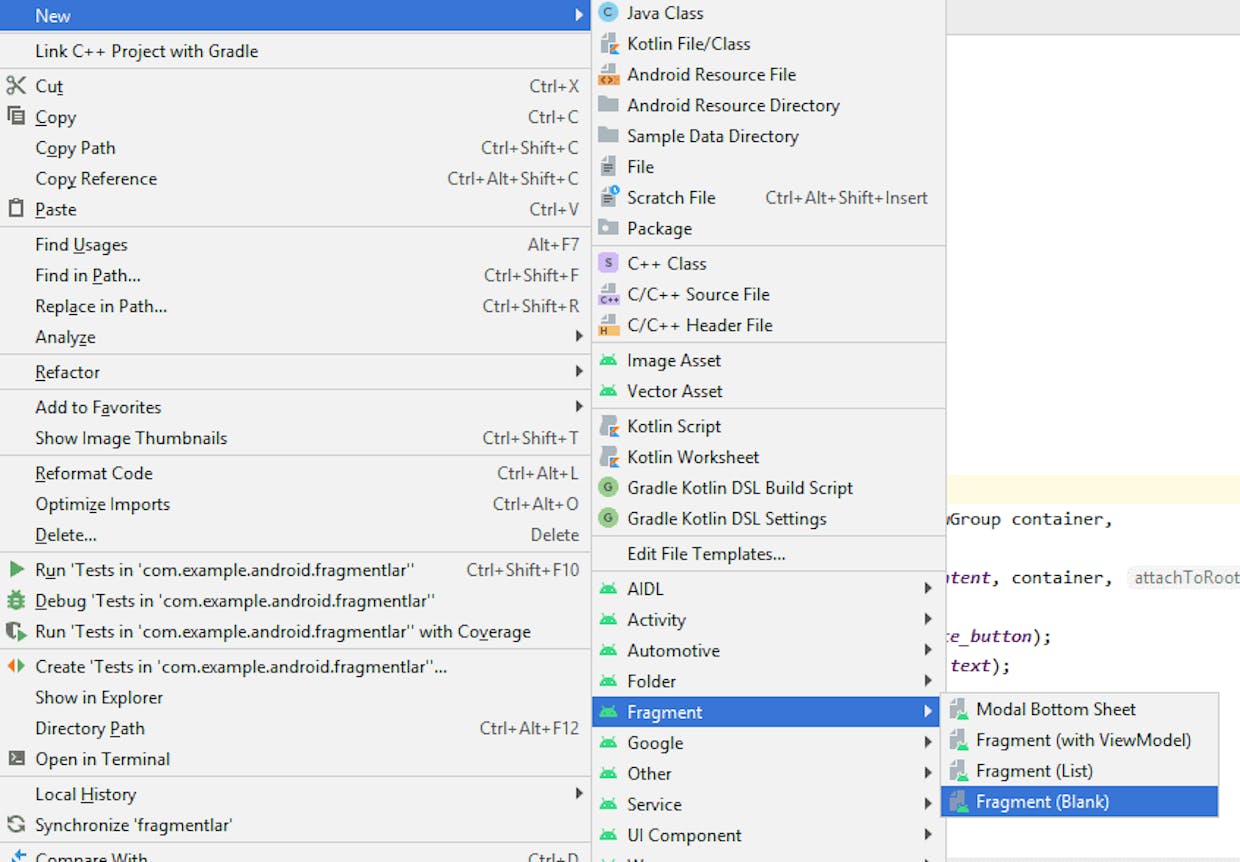The width and height of the screenshot is (1240, 862).
Task: Click the Image Asset android icon
Action: pyautogui.click(x=608, y=360)
